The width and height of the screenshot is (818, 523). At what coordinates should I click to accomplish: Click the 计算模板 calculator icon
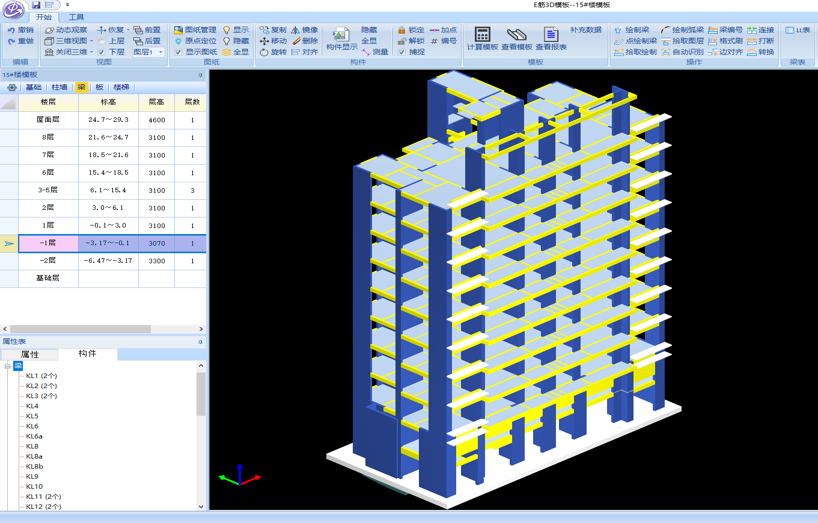482,39
